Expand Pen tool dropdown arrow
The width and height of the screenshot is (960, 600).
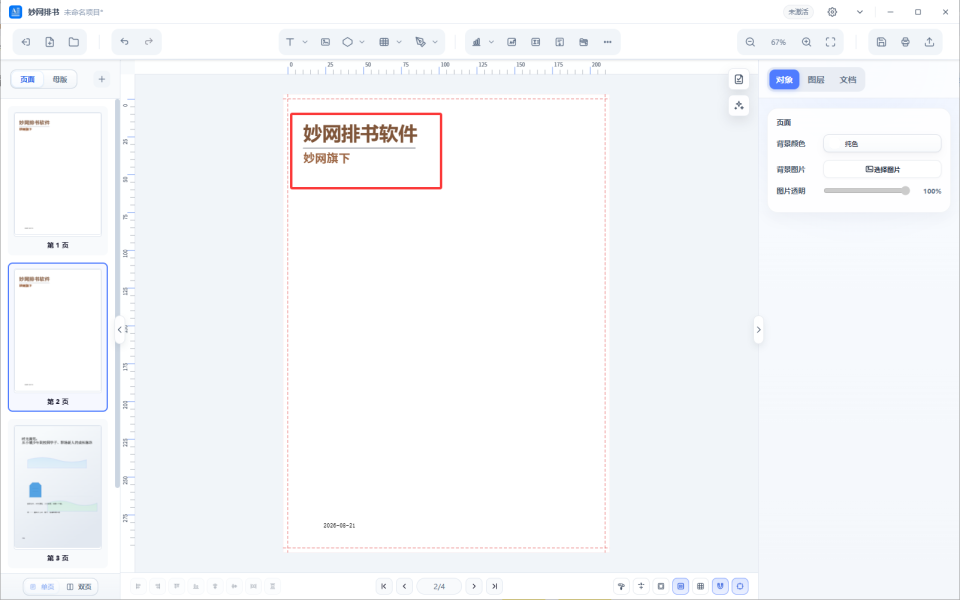435,42
